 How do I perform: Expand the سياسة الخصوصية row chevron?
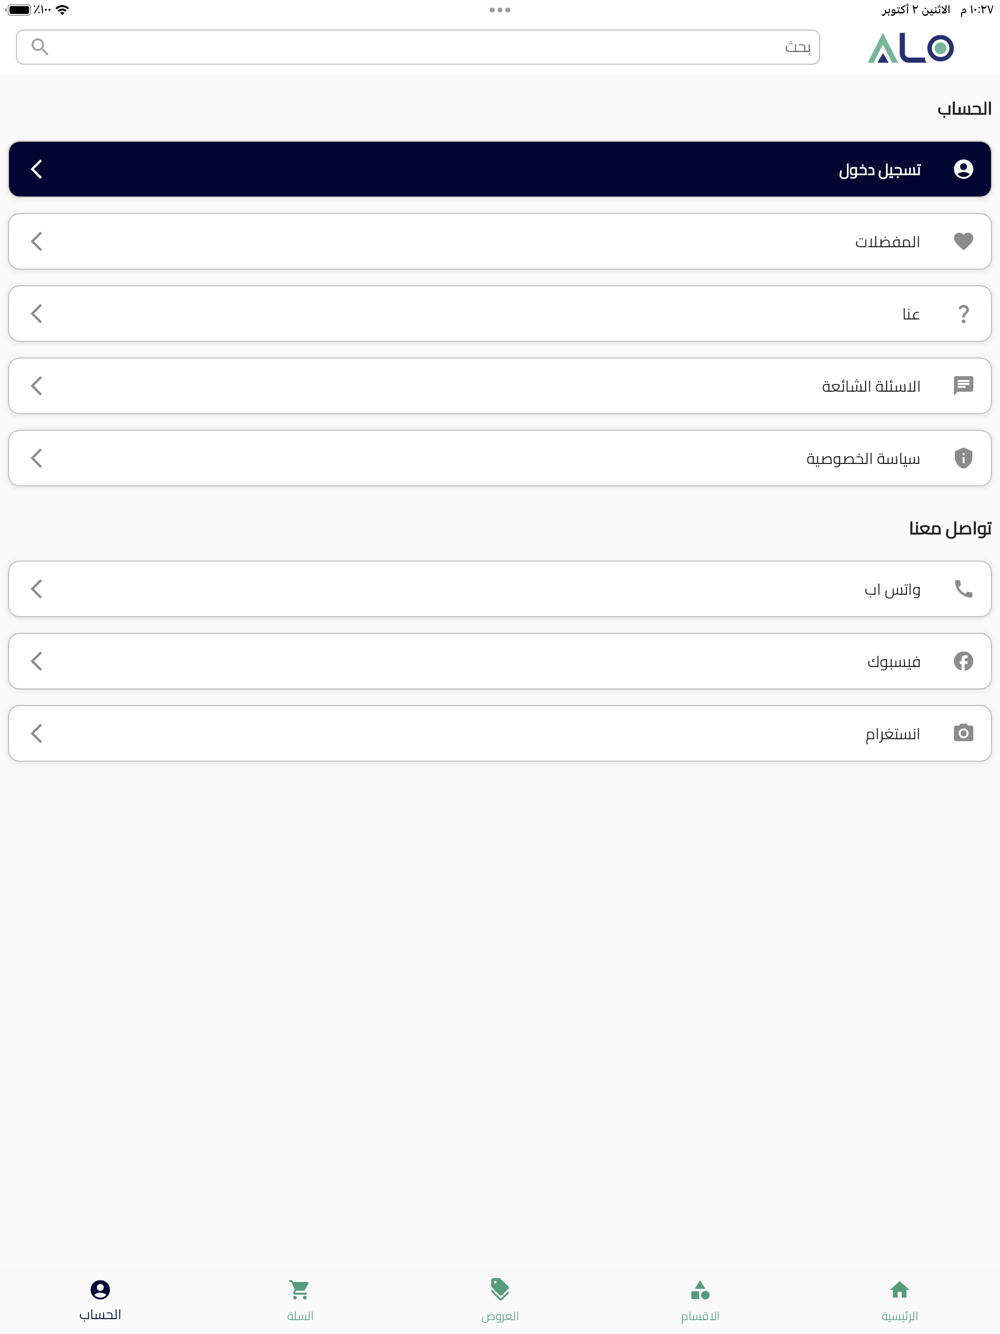click(x=37, y=458)
